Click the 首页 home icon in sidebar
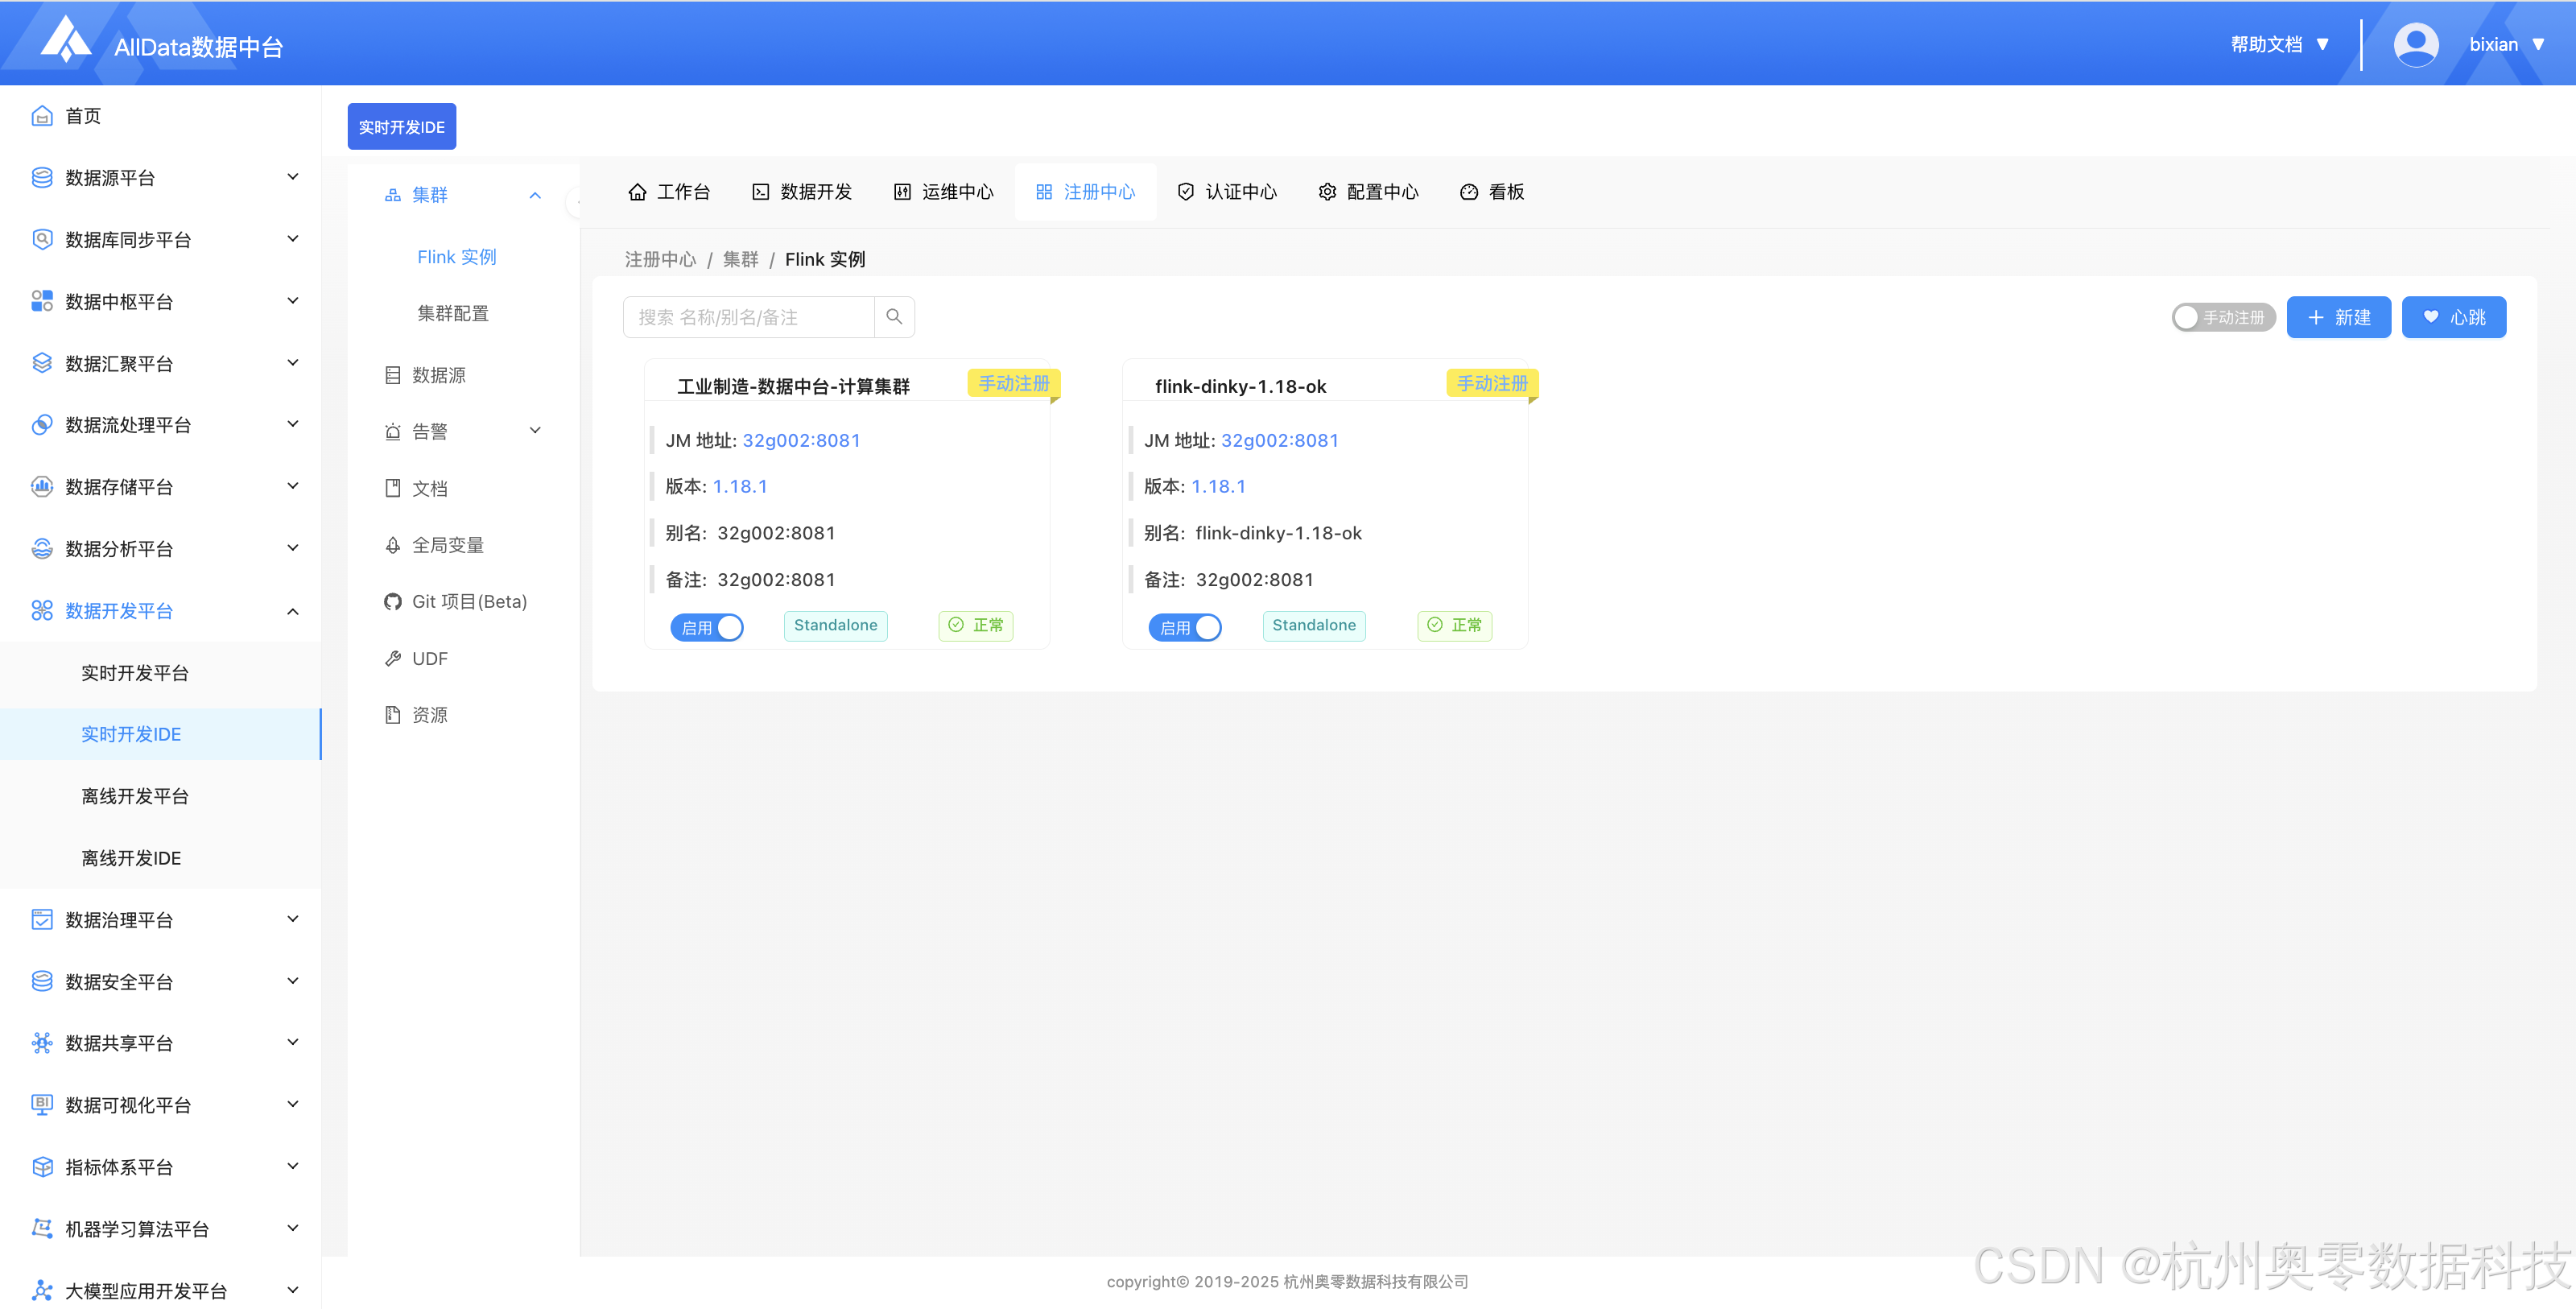Viewport: 2576px width, 1309px height. pos(42,116)
